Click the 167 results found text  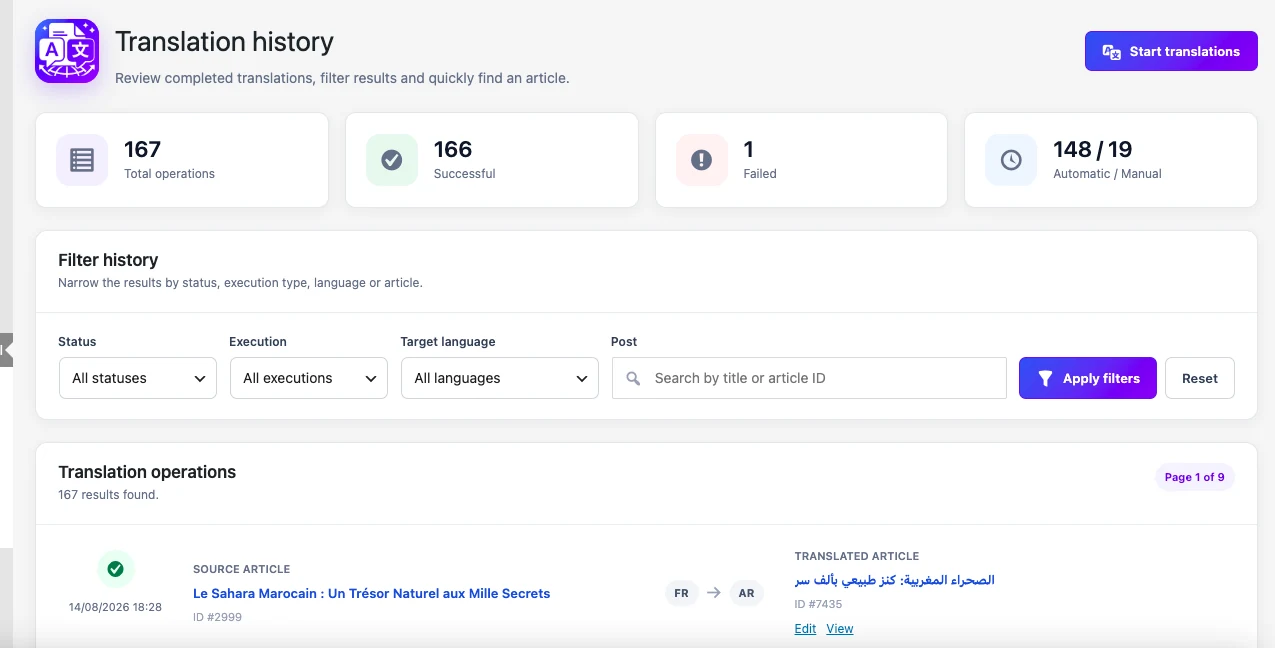[109, 494]
